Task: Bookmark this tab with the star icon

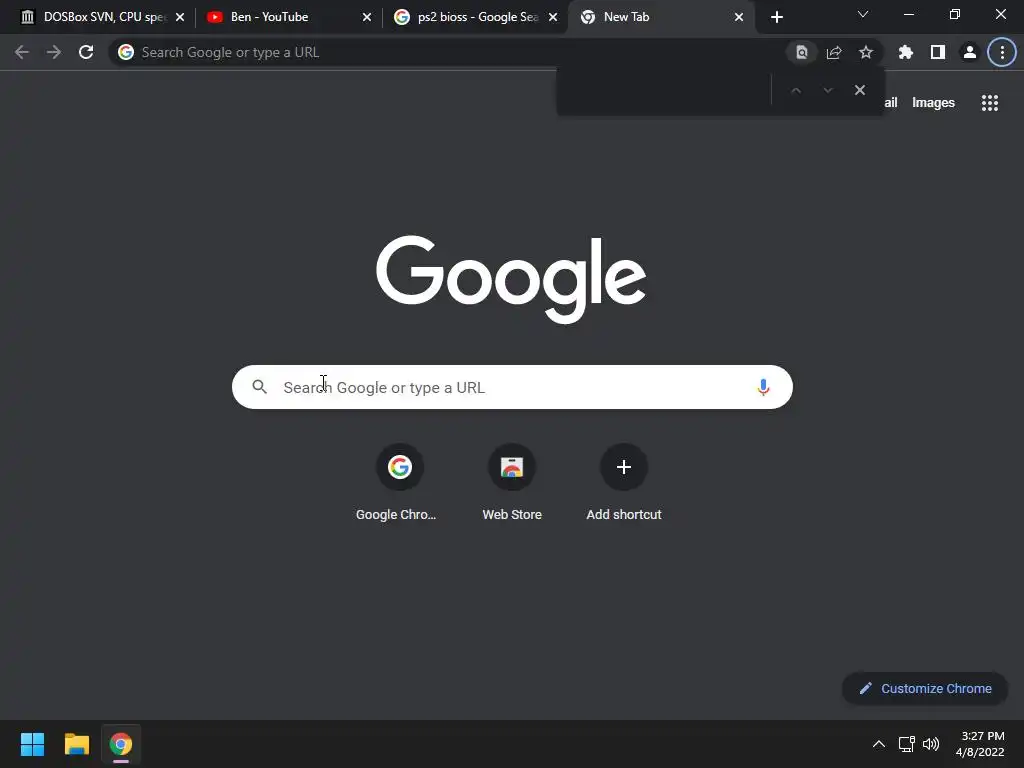Action: click(x=866, y=52)
